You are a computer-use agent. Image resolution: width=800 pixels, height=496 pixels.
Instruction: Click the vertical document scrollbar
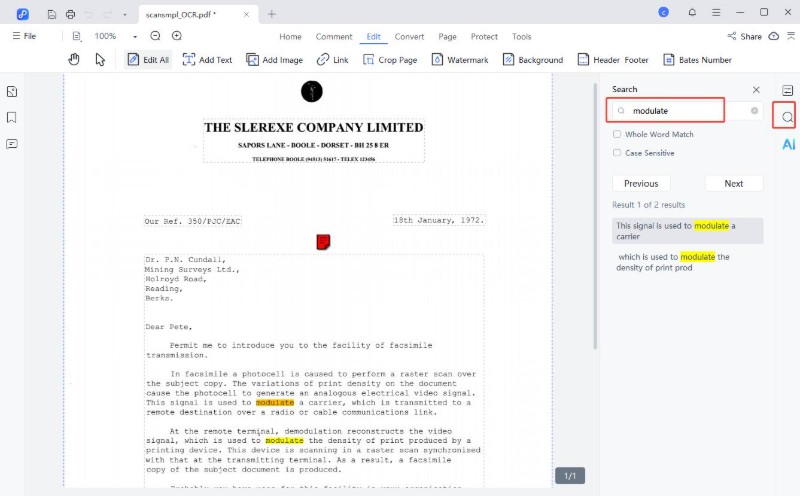pyautogui.click(x=595, y=216)
